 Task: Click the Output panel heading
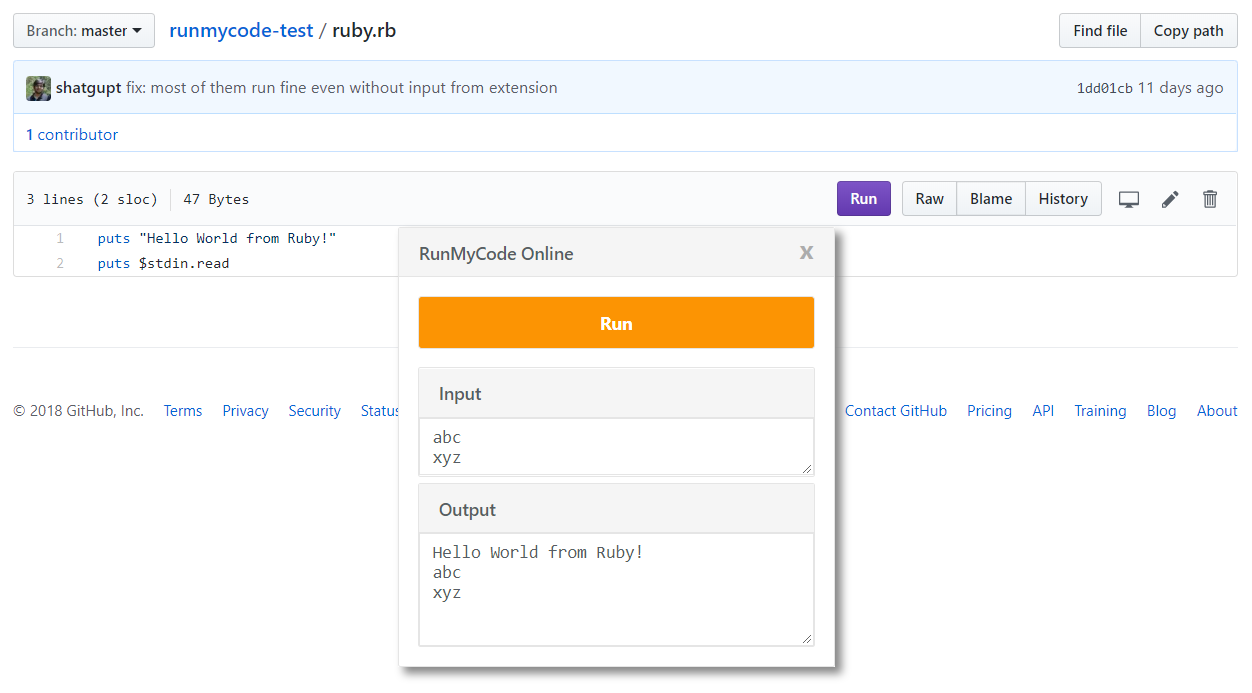coord(616,509)
